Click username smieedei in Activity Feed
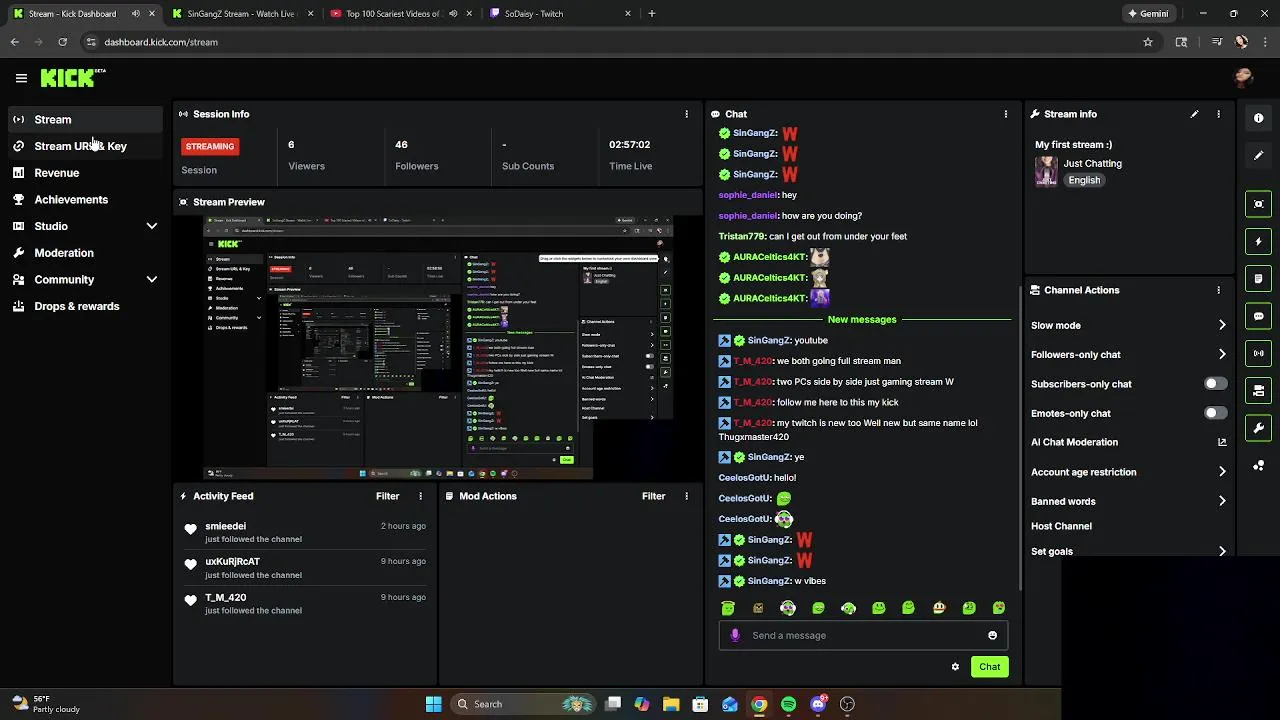Image resolution: width=1280 pixels, height=720 pixels. (x=225, y=526)
